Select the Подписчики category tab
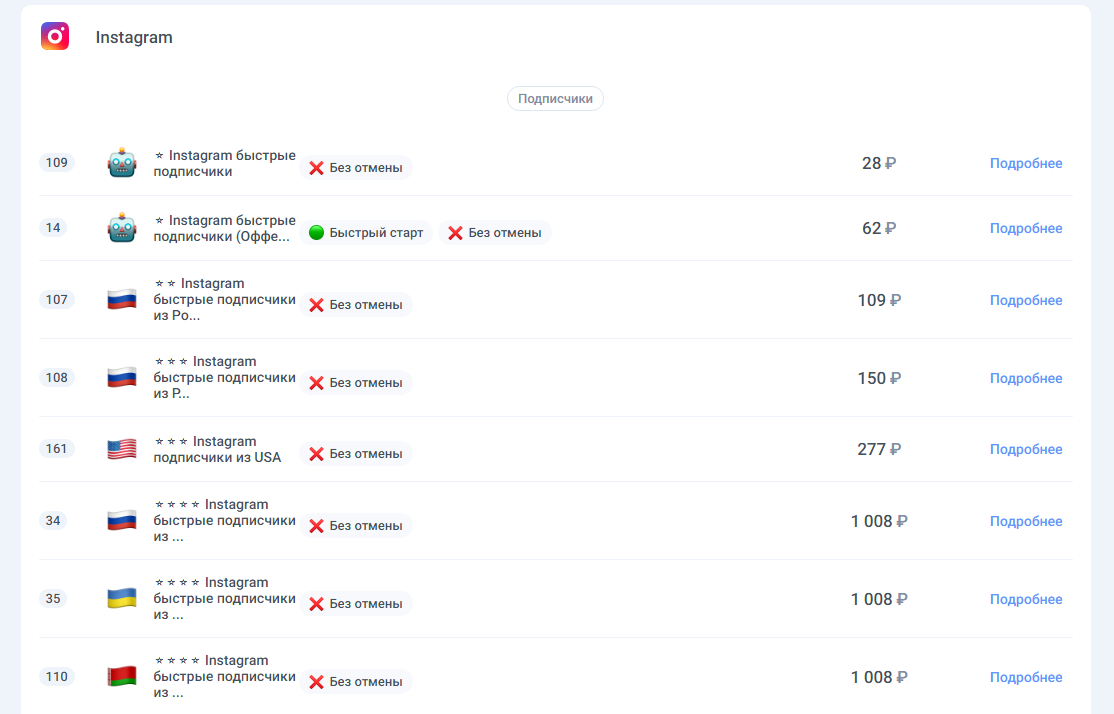The height and width of the screenshot is (714, 1114). 556,99
